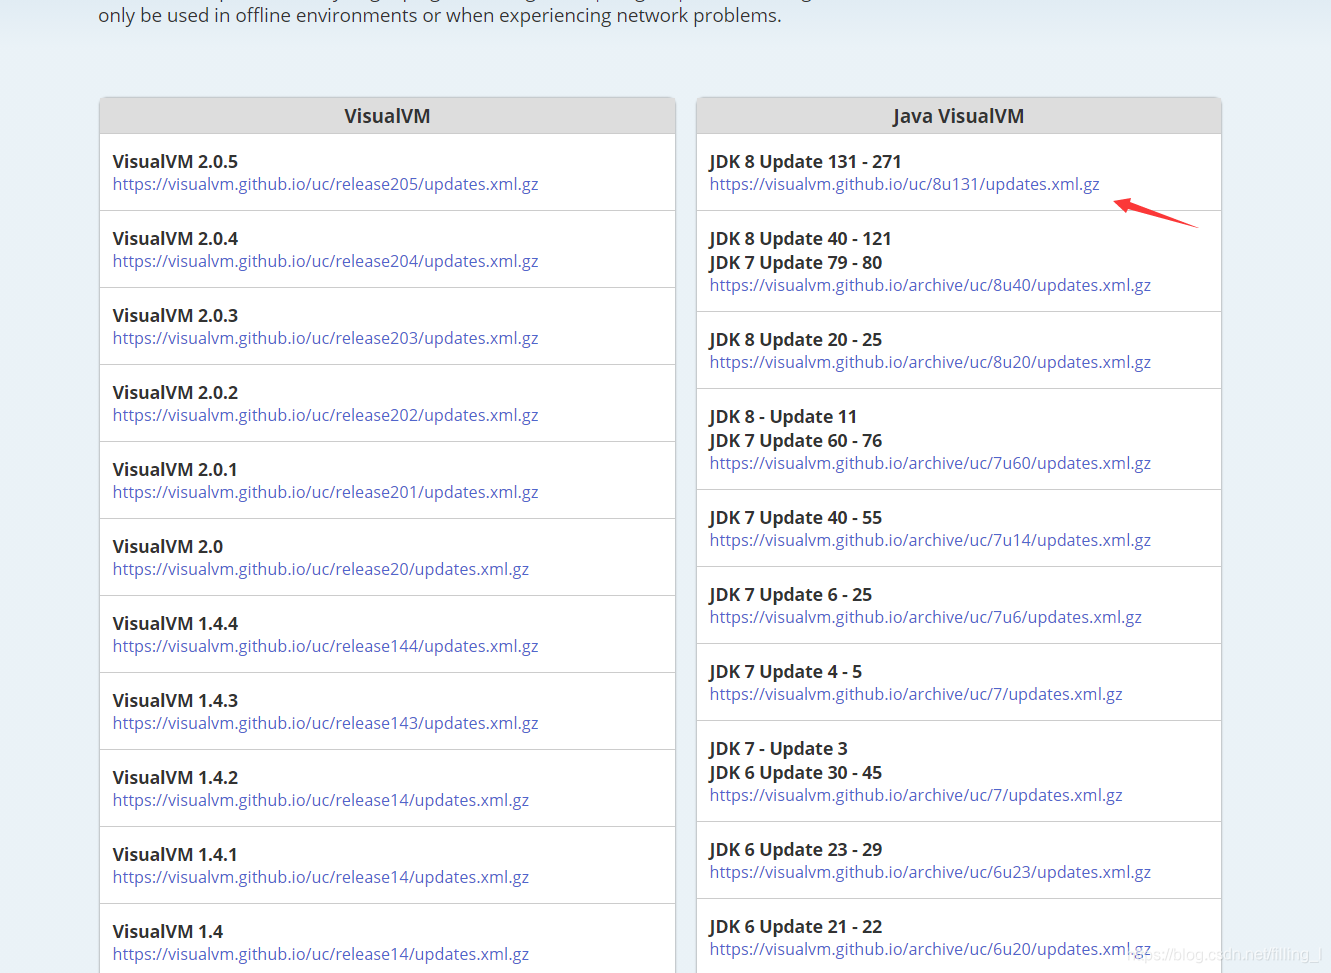This screenshot has width=1331, height=973.
Task: Open the release204 updates.xml.gz link
Action: coord(325,261)
